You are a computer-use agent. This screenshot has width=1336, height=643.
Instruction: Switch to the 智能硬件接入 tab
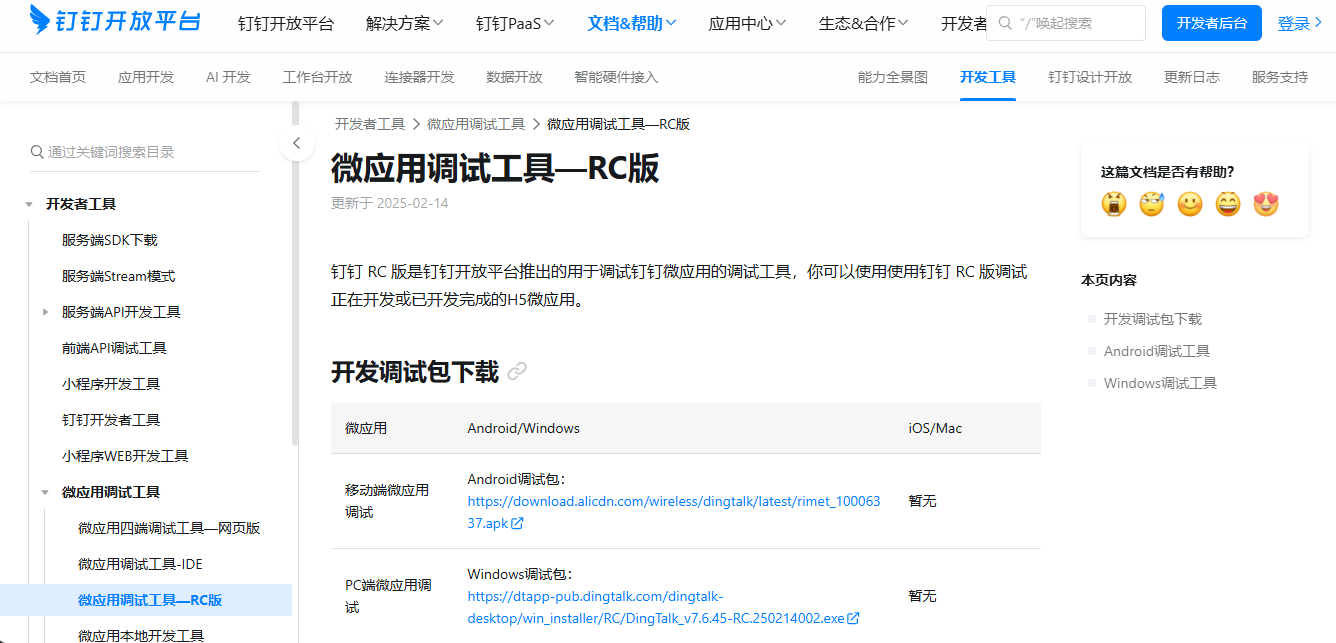(x=616, y=77)
